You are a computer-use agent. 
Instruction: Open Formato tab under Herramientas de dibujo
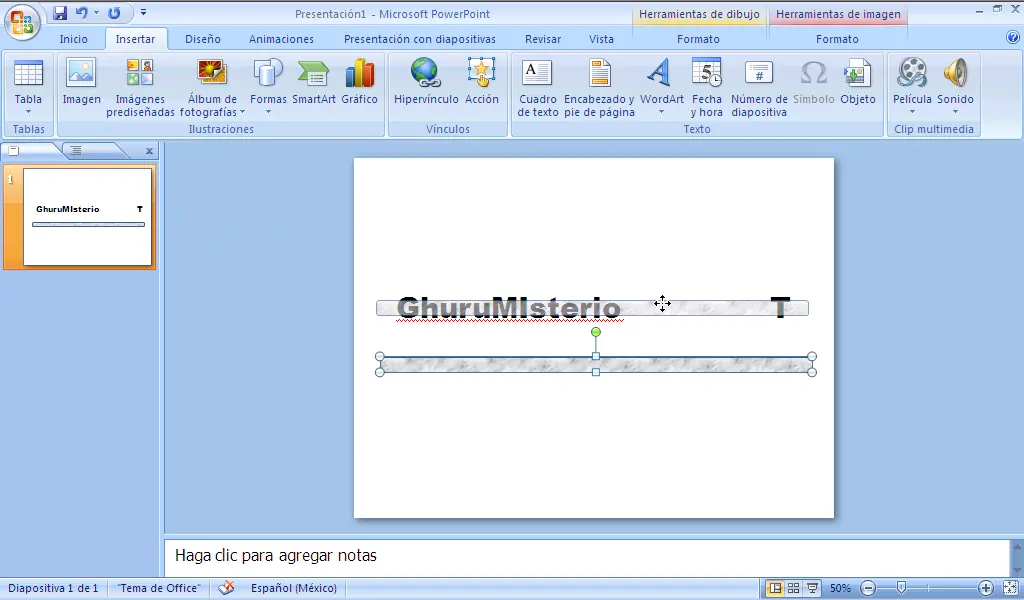698,39
